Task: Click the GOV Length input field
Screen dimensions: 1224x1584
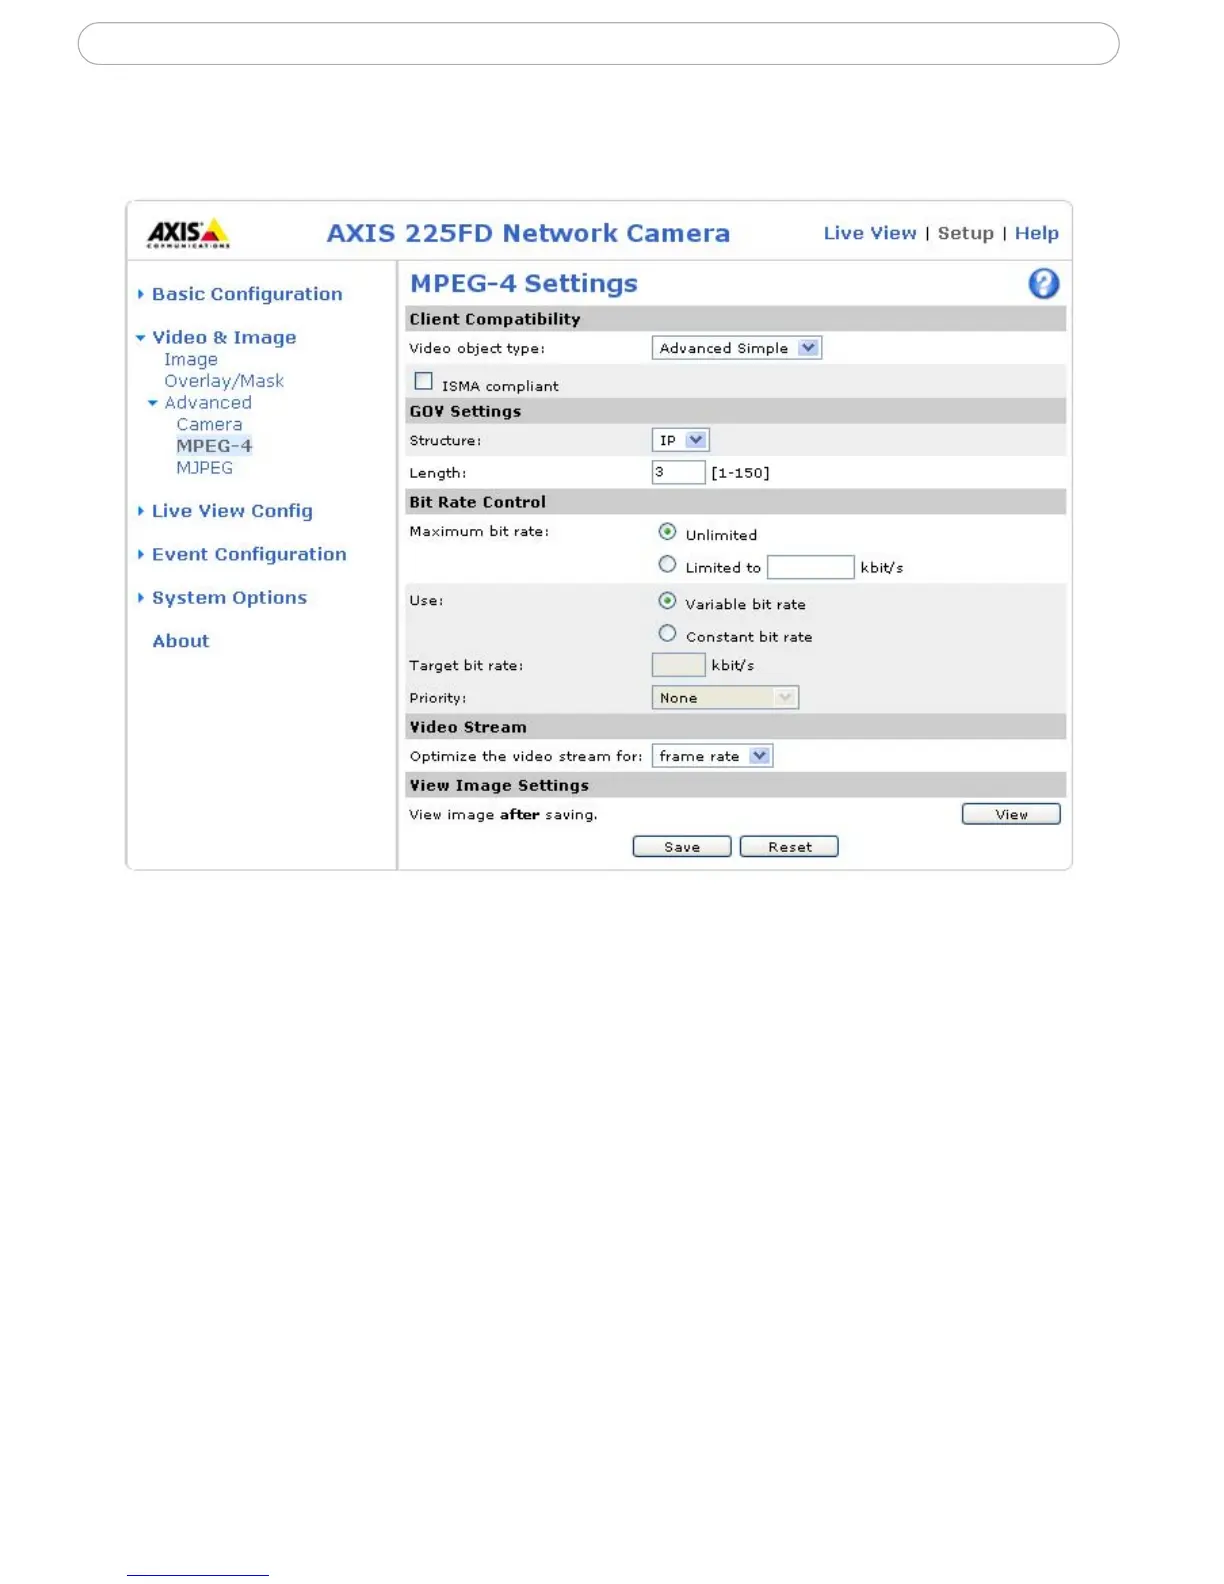Action: pos(679,472)
